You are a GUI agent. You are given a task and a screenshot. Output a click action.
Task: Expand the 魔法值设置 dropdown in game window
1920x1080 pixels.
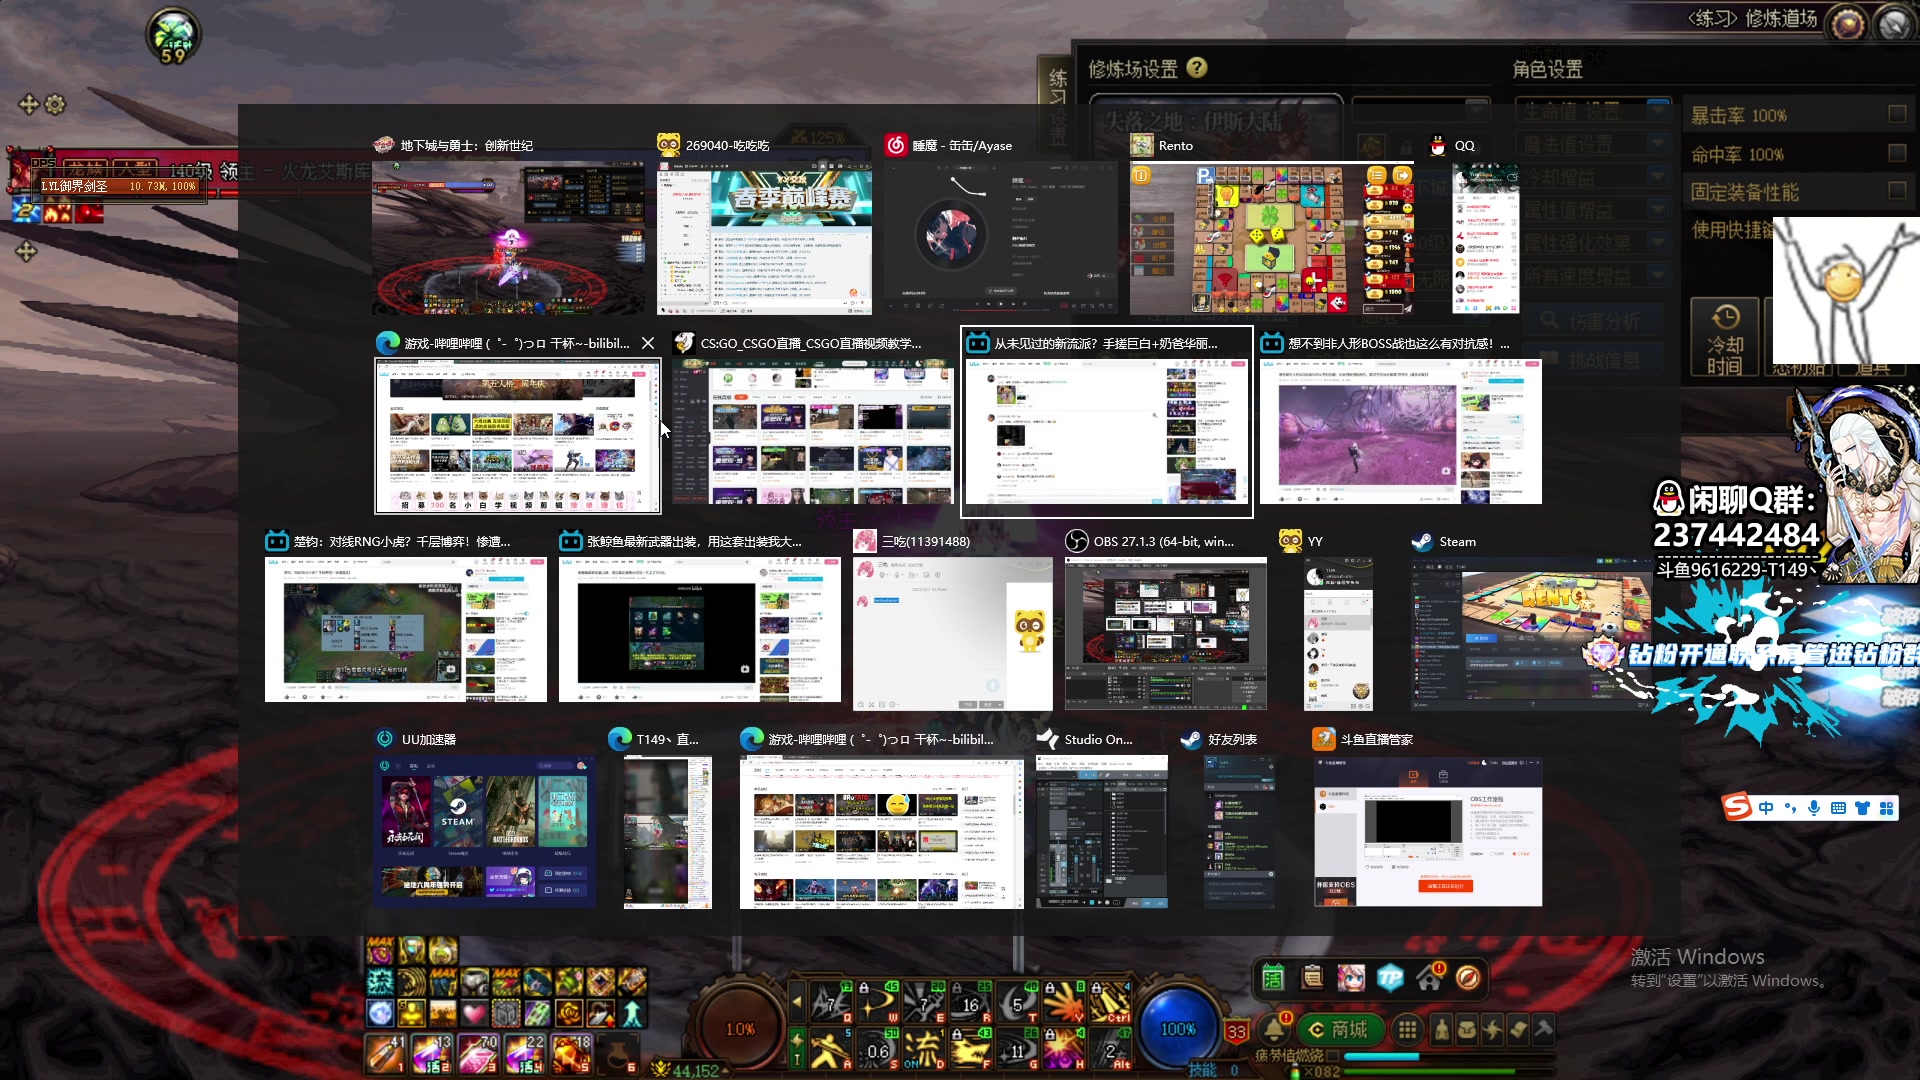pos(1659,143)
